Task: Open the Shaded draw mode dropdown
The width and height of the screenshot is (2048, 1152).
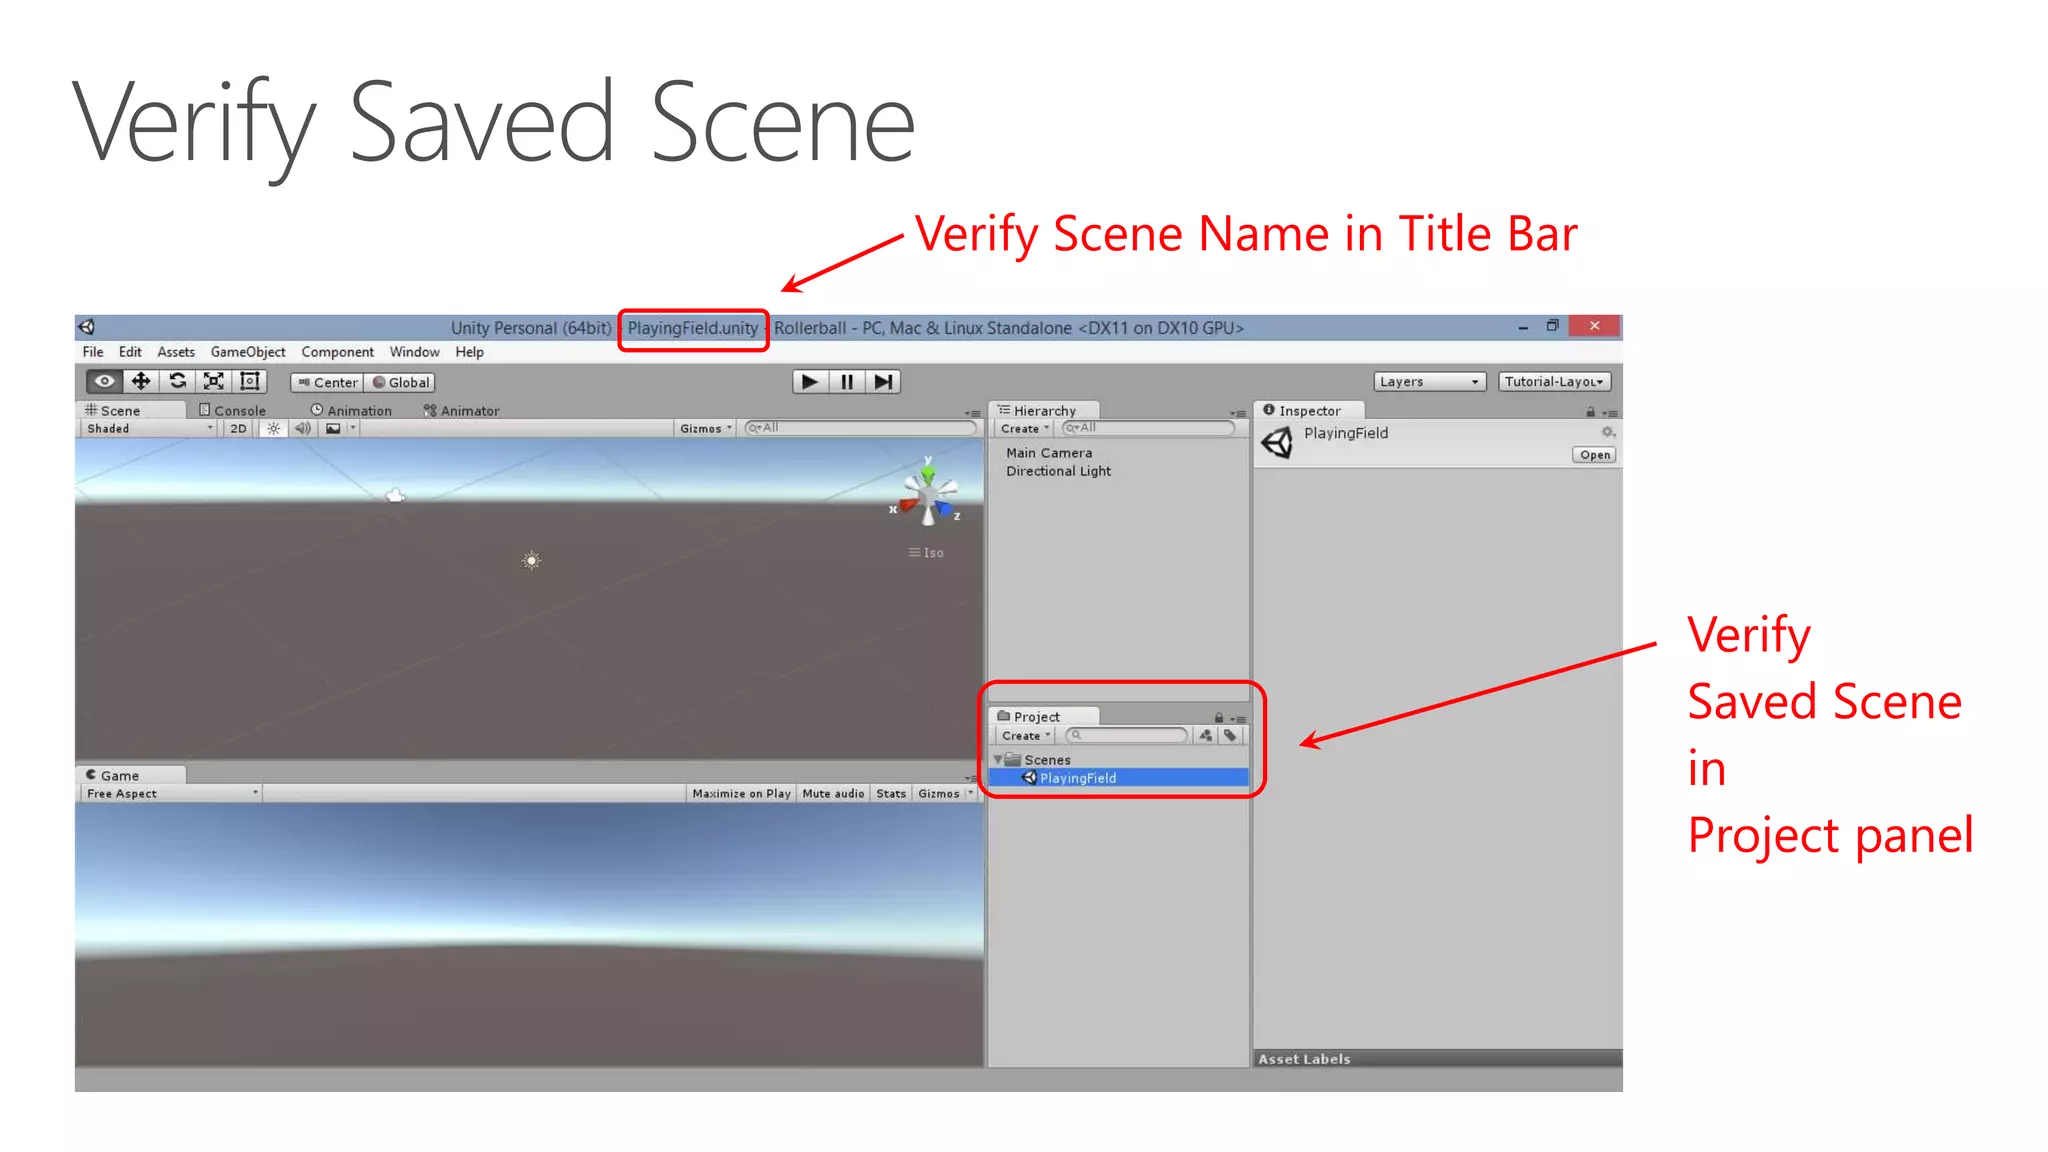Action: tap(149, 428)
